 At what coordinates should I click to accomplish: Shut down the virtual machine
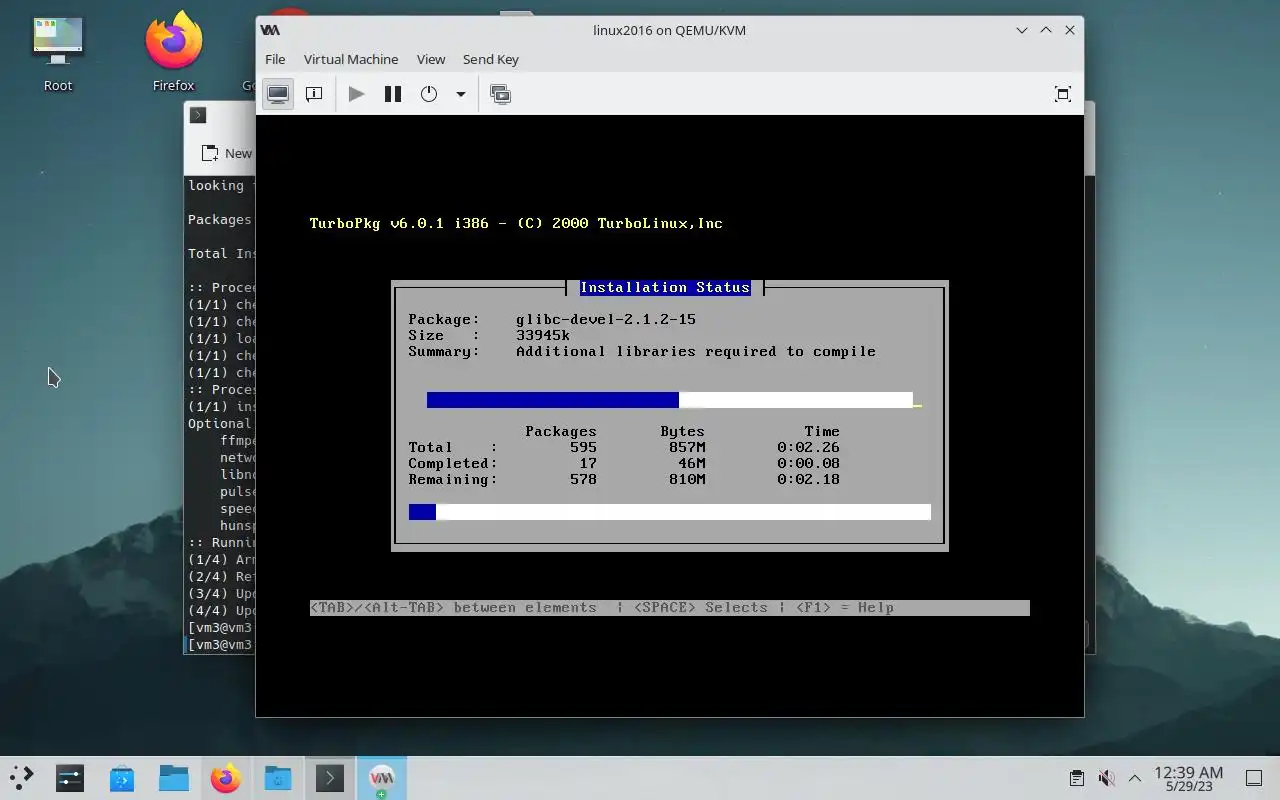[x=429, y=94]
